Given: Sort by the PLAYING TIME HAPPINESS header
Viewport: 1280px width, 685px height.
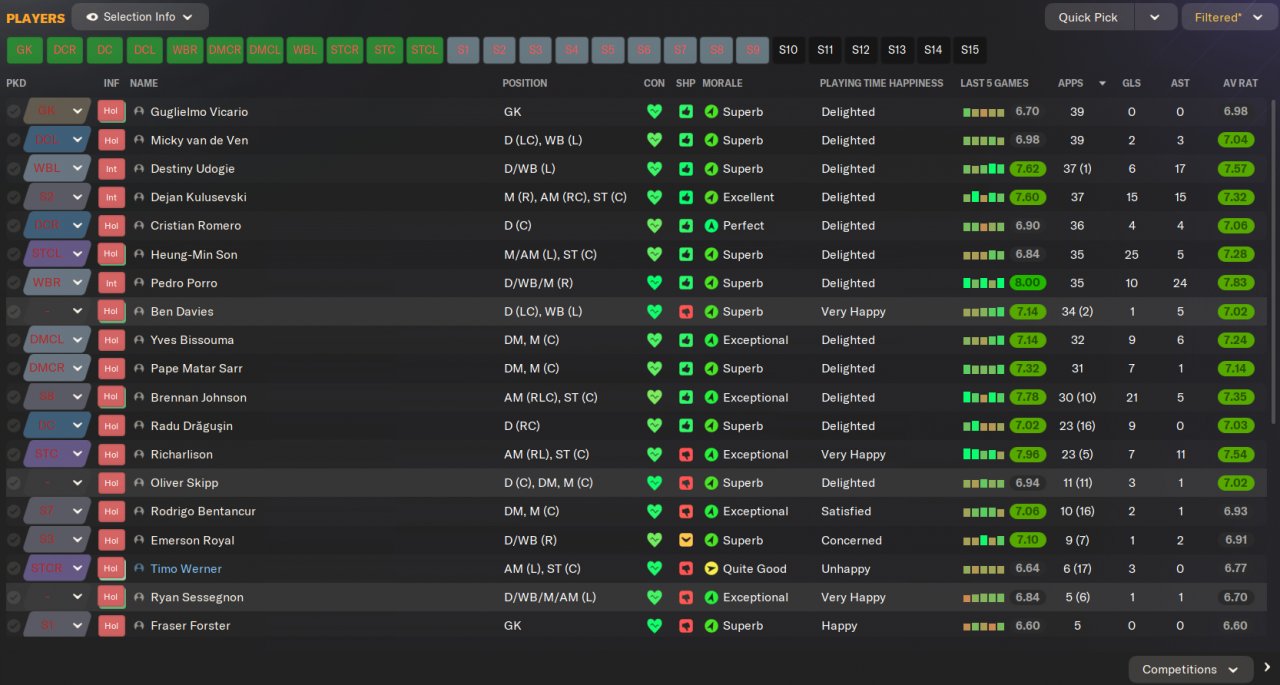Looking at the screenshot, I should [x=881, y=83].
